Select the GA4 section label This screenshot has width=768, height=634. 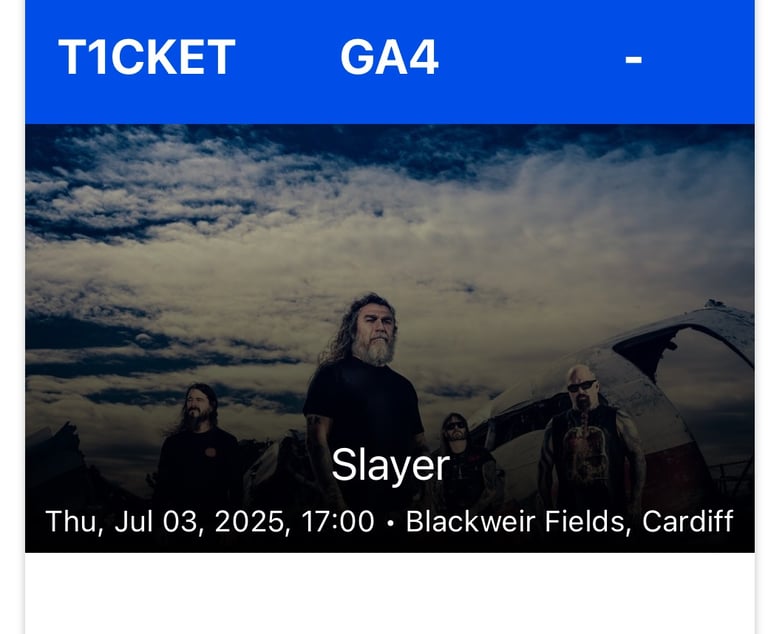pos(389,57)
